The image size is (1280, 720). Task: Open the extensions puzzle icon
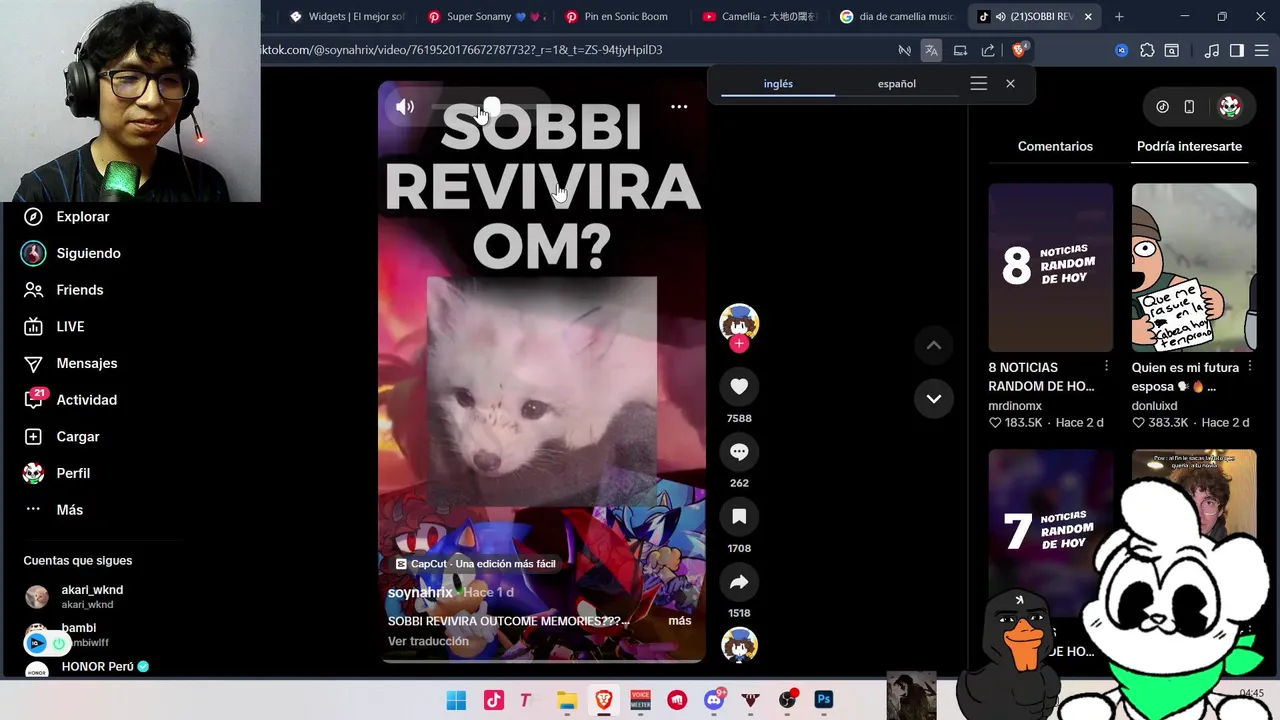point(1147,50)
